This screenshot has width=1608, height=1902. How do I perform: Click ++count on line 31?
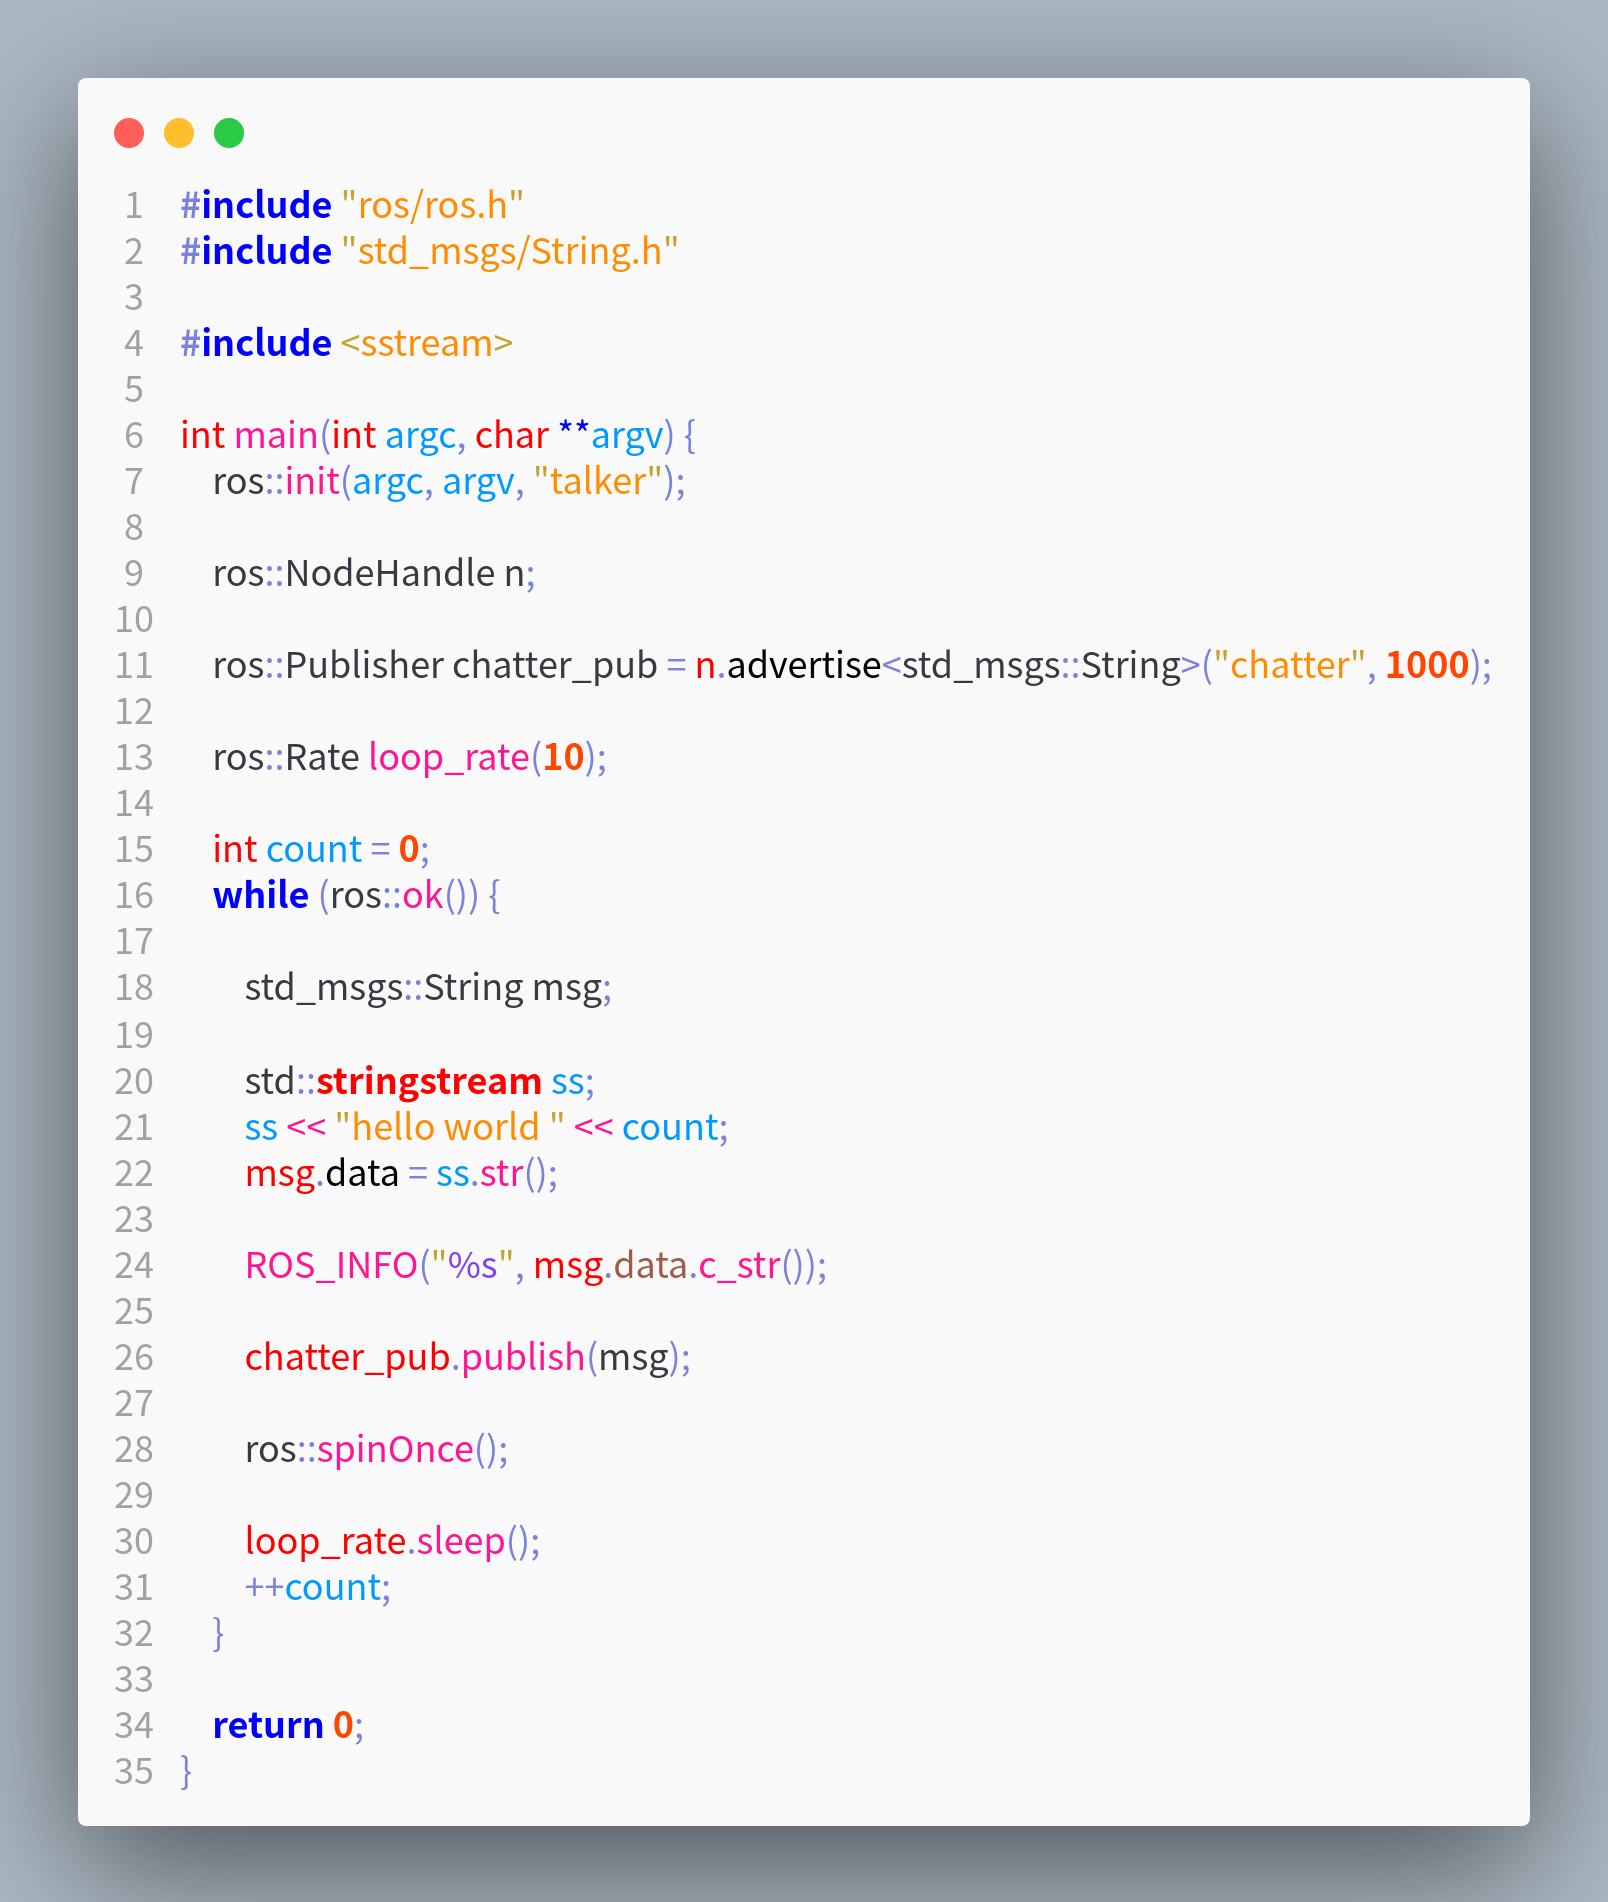(314, 1588)
